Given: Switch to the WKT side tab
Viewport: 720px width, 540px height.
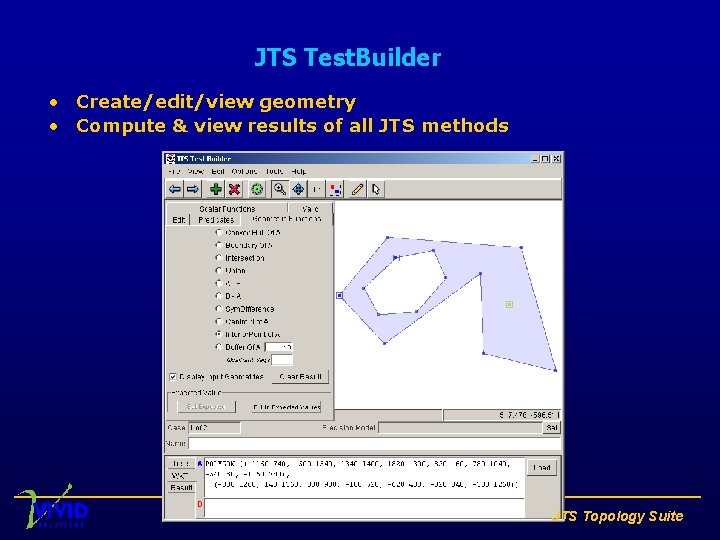Looking at the screenshot, I should click(x=180, y=476).
